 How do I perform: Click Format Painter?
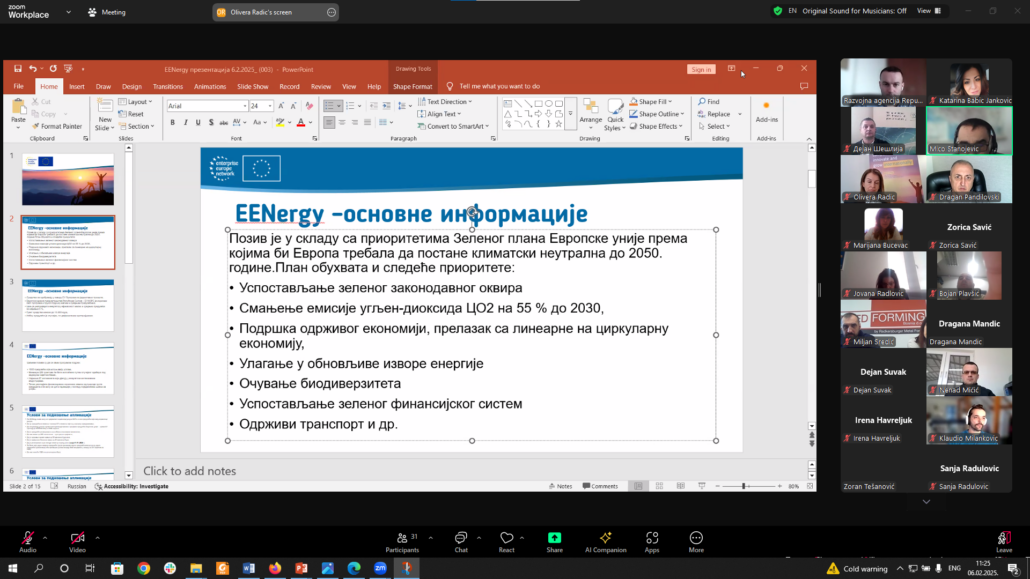57,126
